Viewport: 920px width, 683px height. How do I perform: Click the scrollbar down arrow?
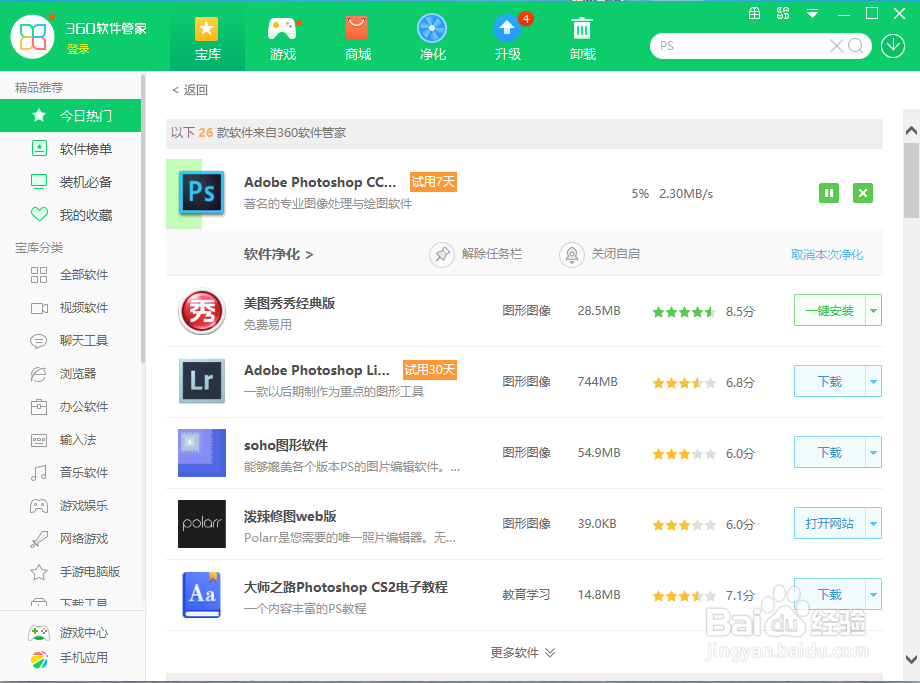pyautogui.click(x=911, y=659)
